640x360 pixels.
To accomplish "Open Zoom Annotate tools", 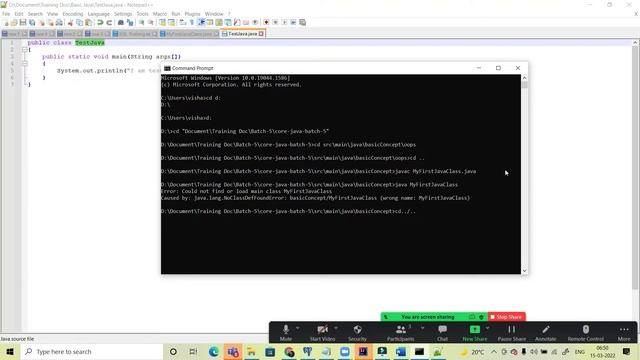I will point(546,333).
